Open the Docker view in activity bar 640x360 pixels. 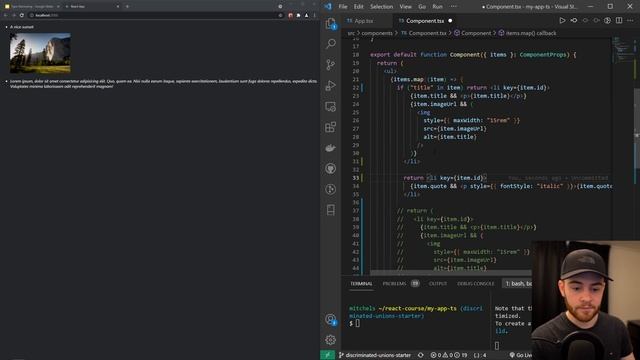tap(331, 148)
